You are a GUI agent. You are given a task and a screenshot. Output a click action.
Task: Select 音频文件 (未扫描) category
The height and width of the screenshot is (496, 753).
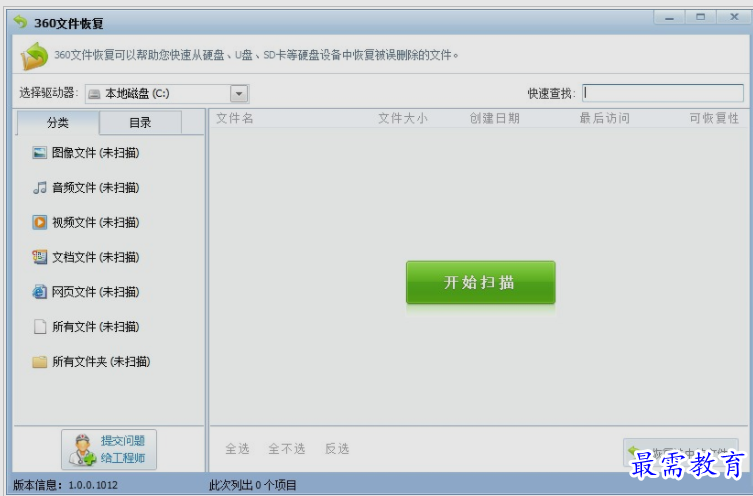[85, 187]
